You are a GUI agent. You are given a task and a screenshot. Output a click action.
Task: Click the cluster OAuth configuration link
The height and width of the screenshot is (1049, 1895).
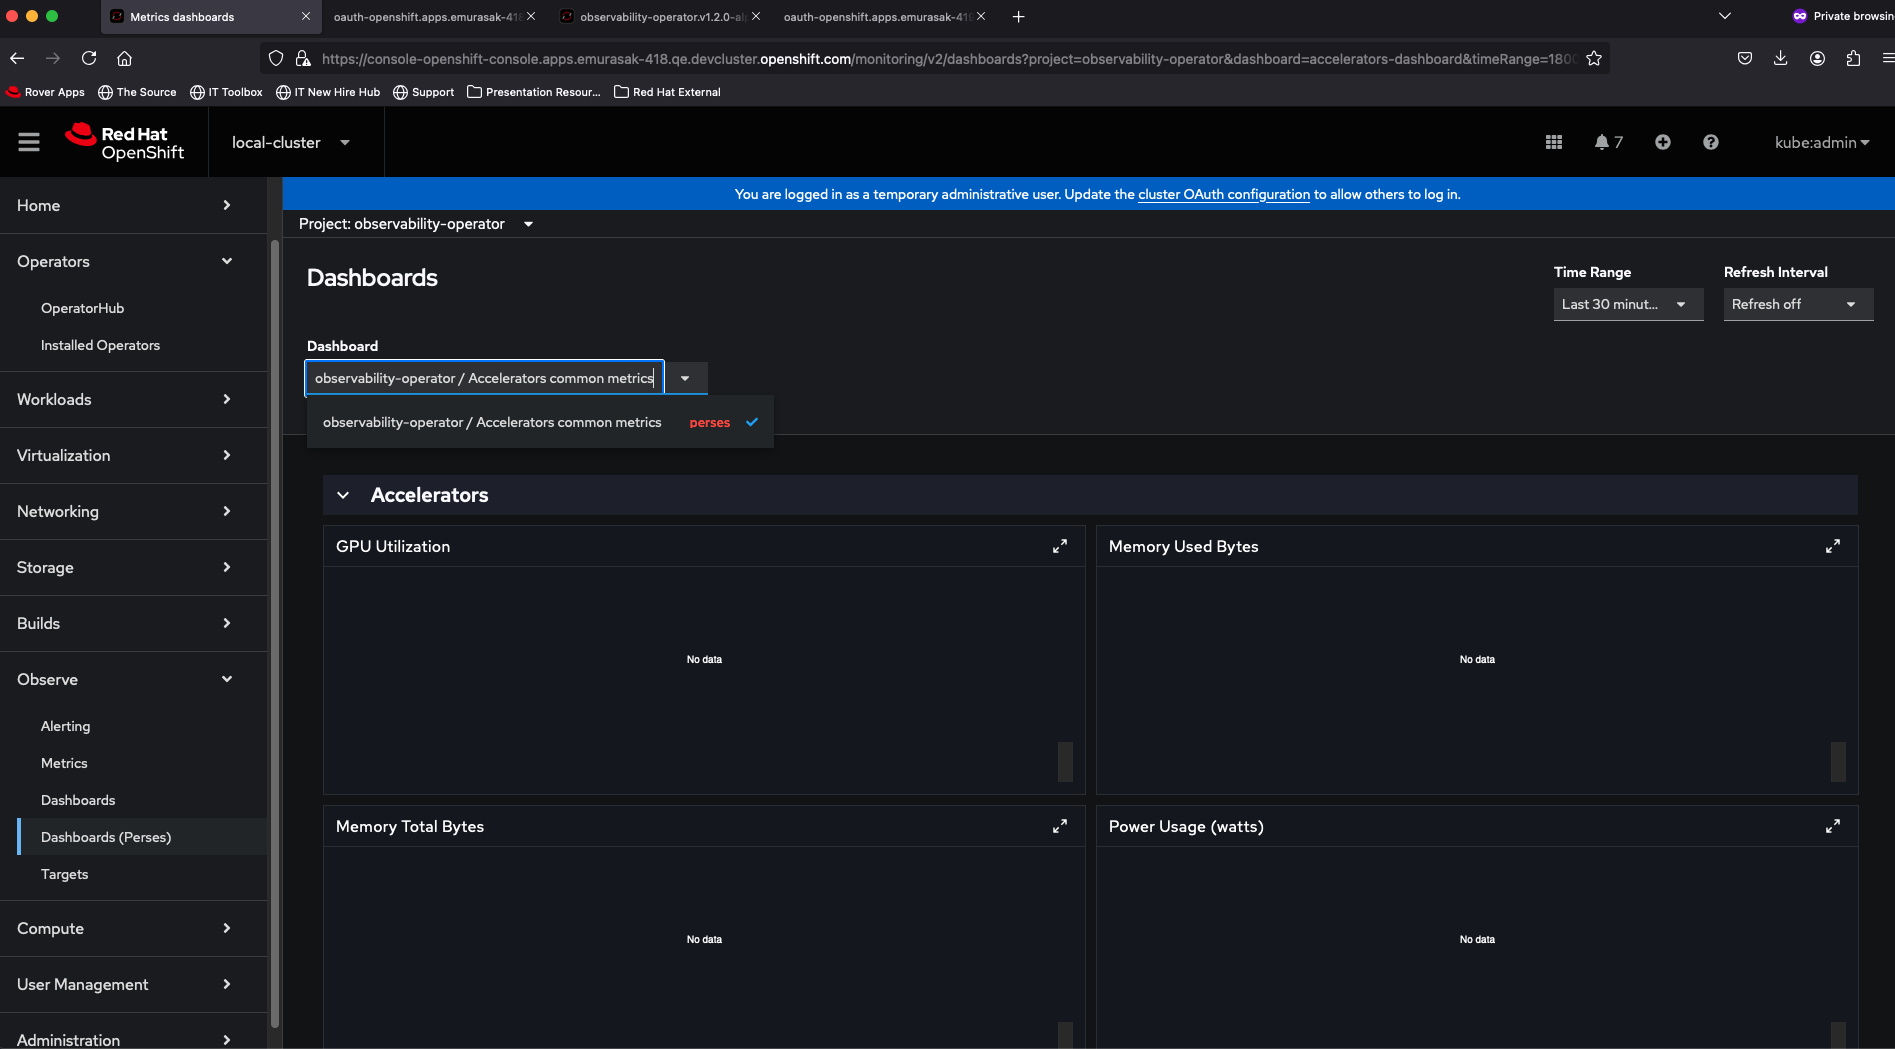(x=1223, y=194)
